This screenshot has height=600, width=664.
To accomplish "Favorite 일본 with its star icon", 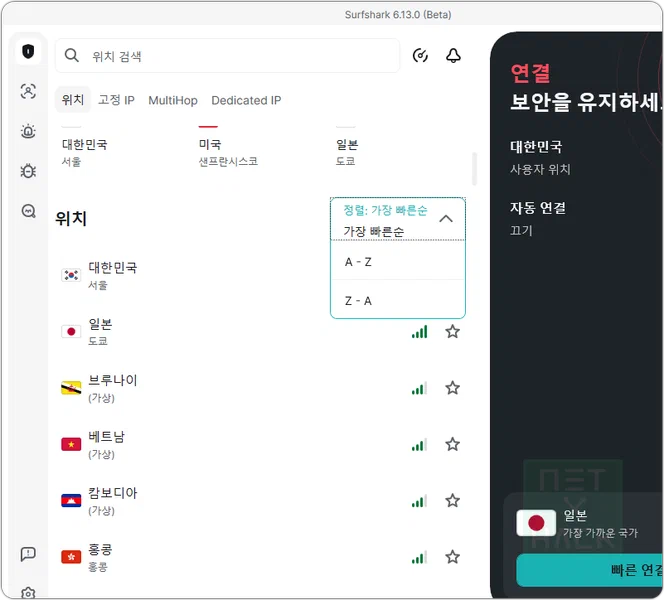I will 452,331.
